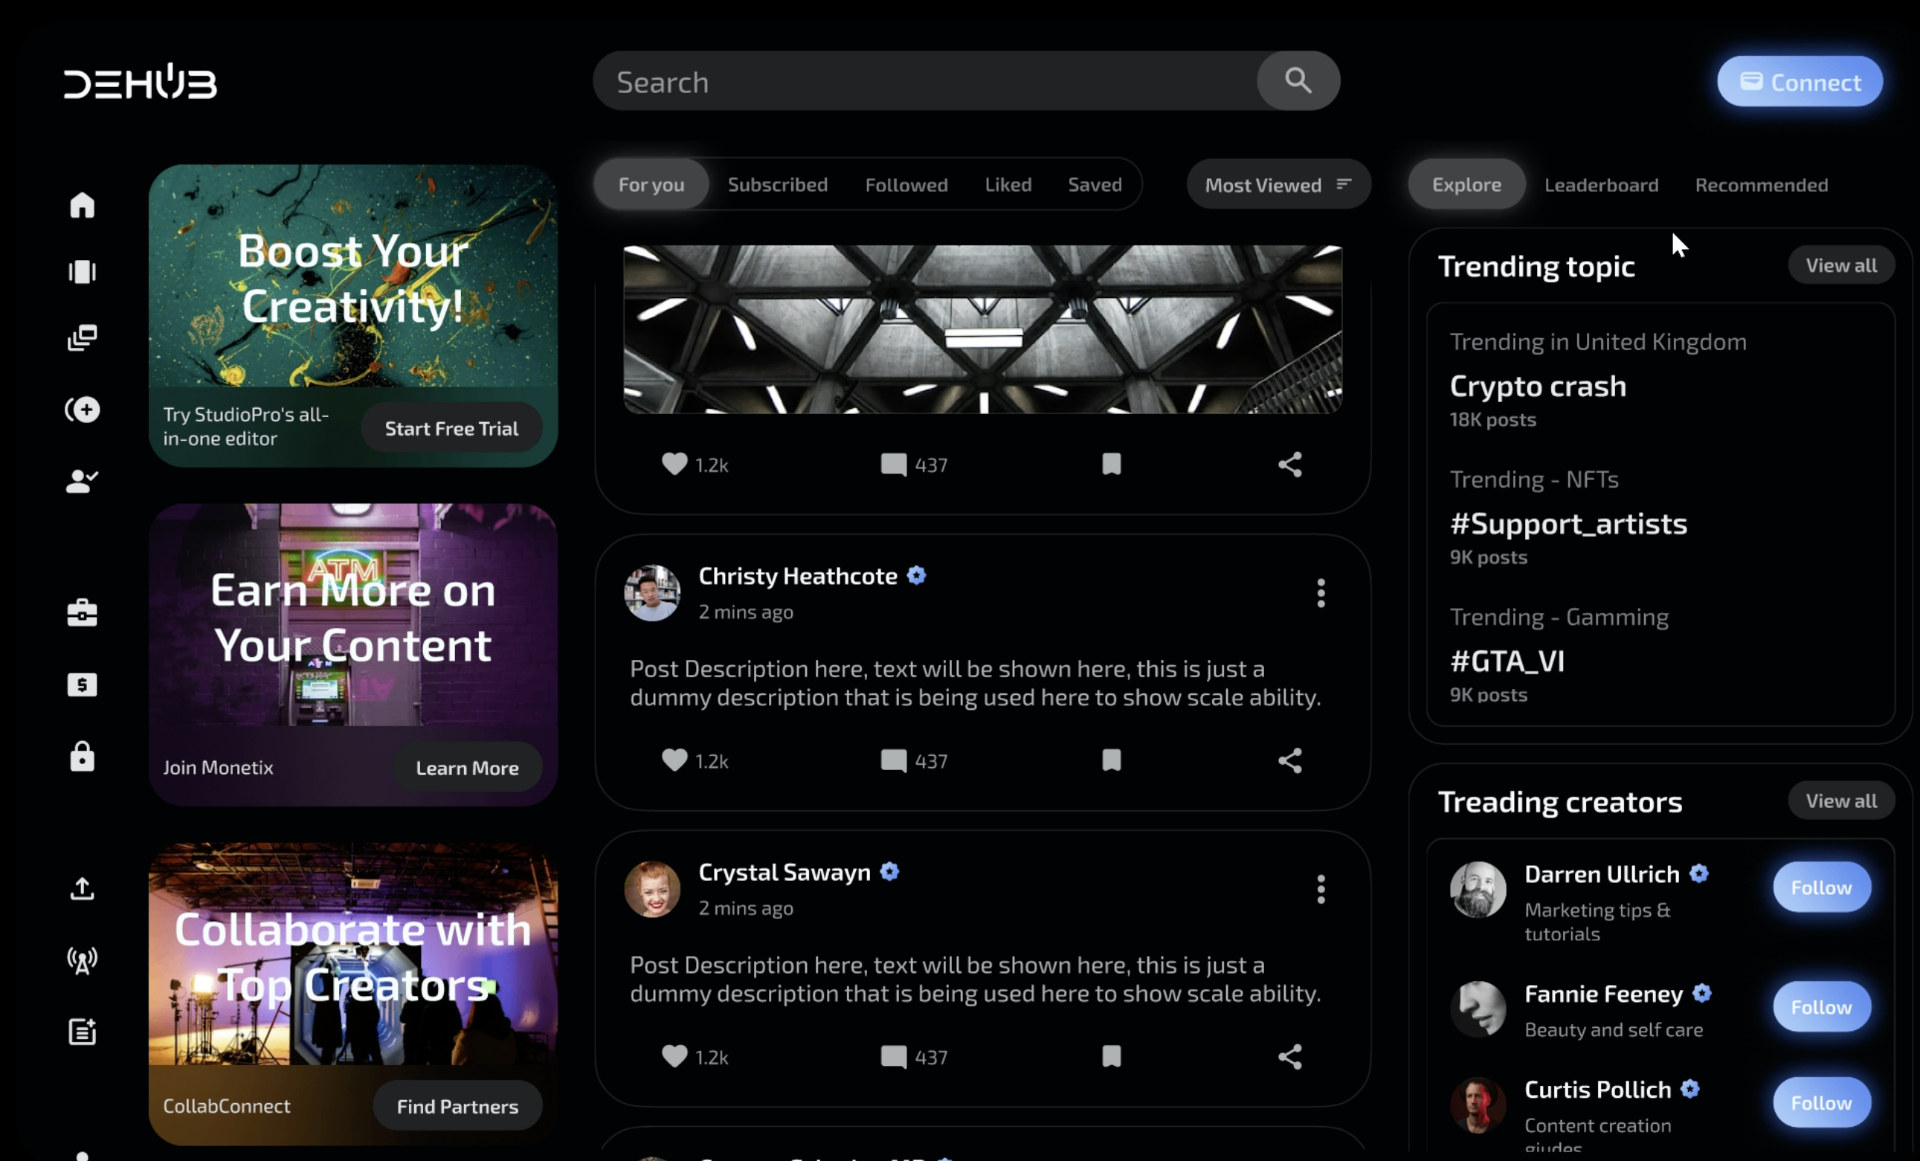1920x1161 pixels.
Task: Open the new post note icon in sidebar
Action: tap(82, 1032)
